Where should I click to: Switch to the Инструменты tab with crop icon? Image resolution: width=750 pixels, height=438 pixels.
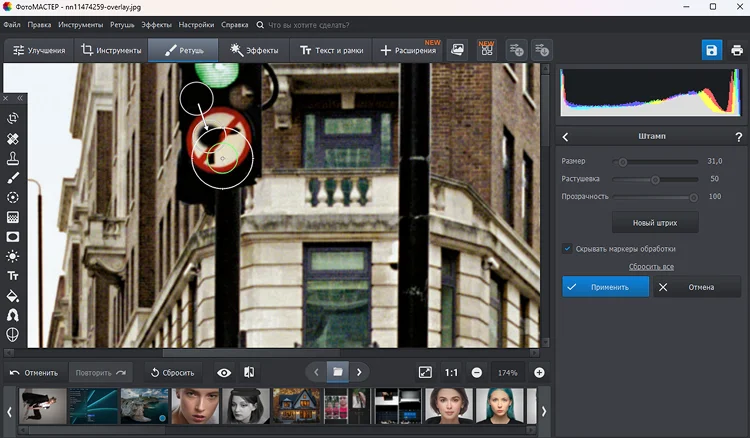[x=111, y=50]
